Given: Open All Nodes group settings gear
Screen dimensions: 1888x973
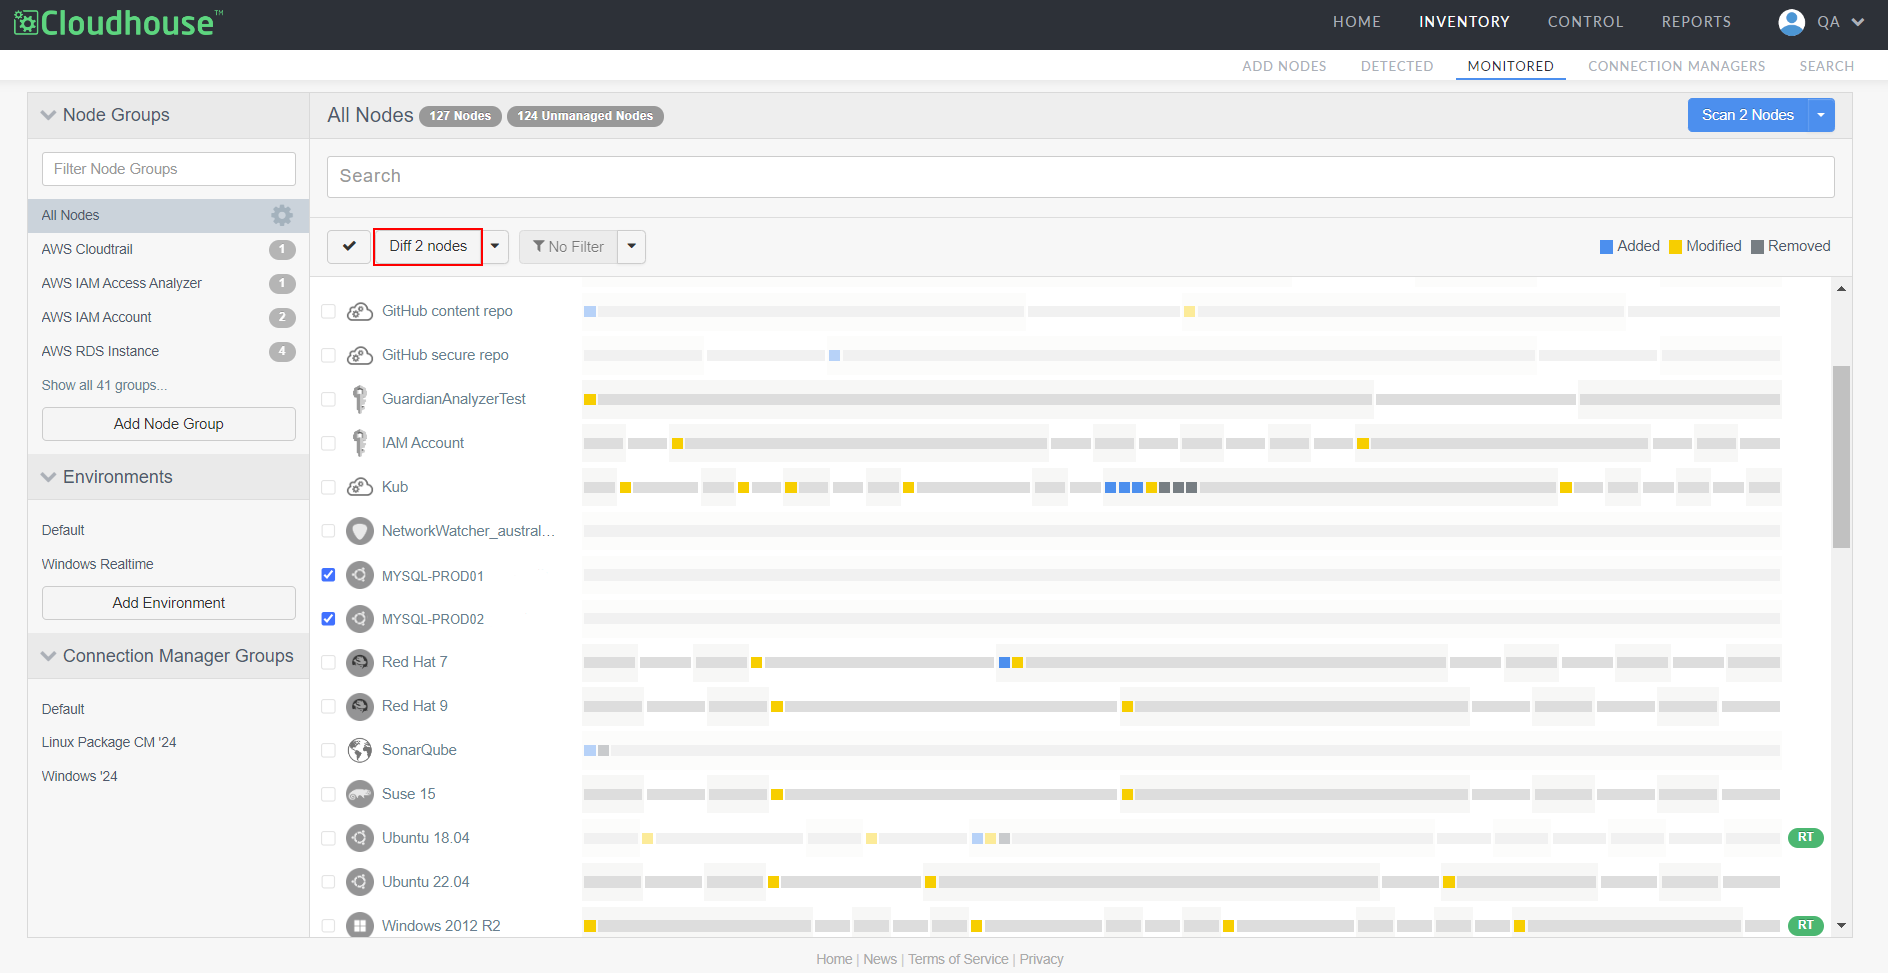Looking at the screenshot, I should coord(282,215).
